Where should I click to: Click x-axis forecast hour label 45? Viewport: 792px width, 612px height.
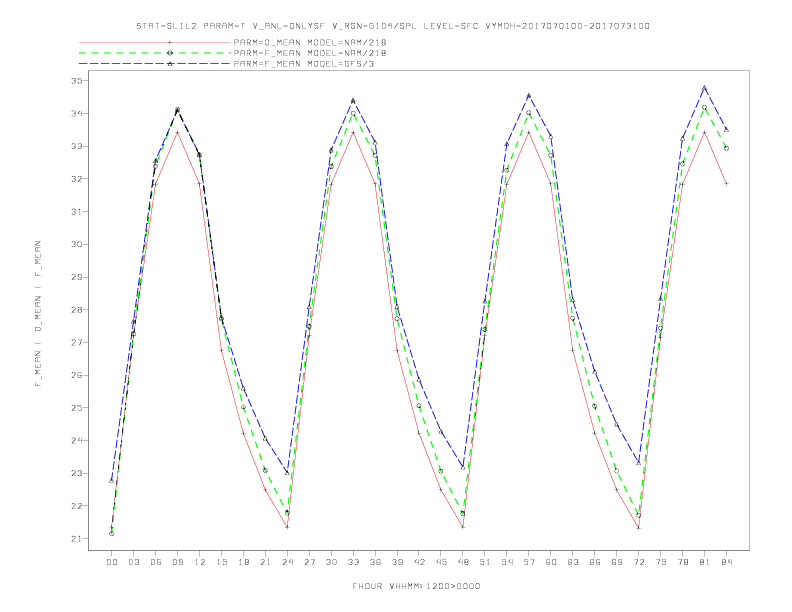441,562
